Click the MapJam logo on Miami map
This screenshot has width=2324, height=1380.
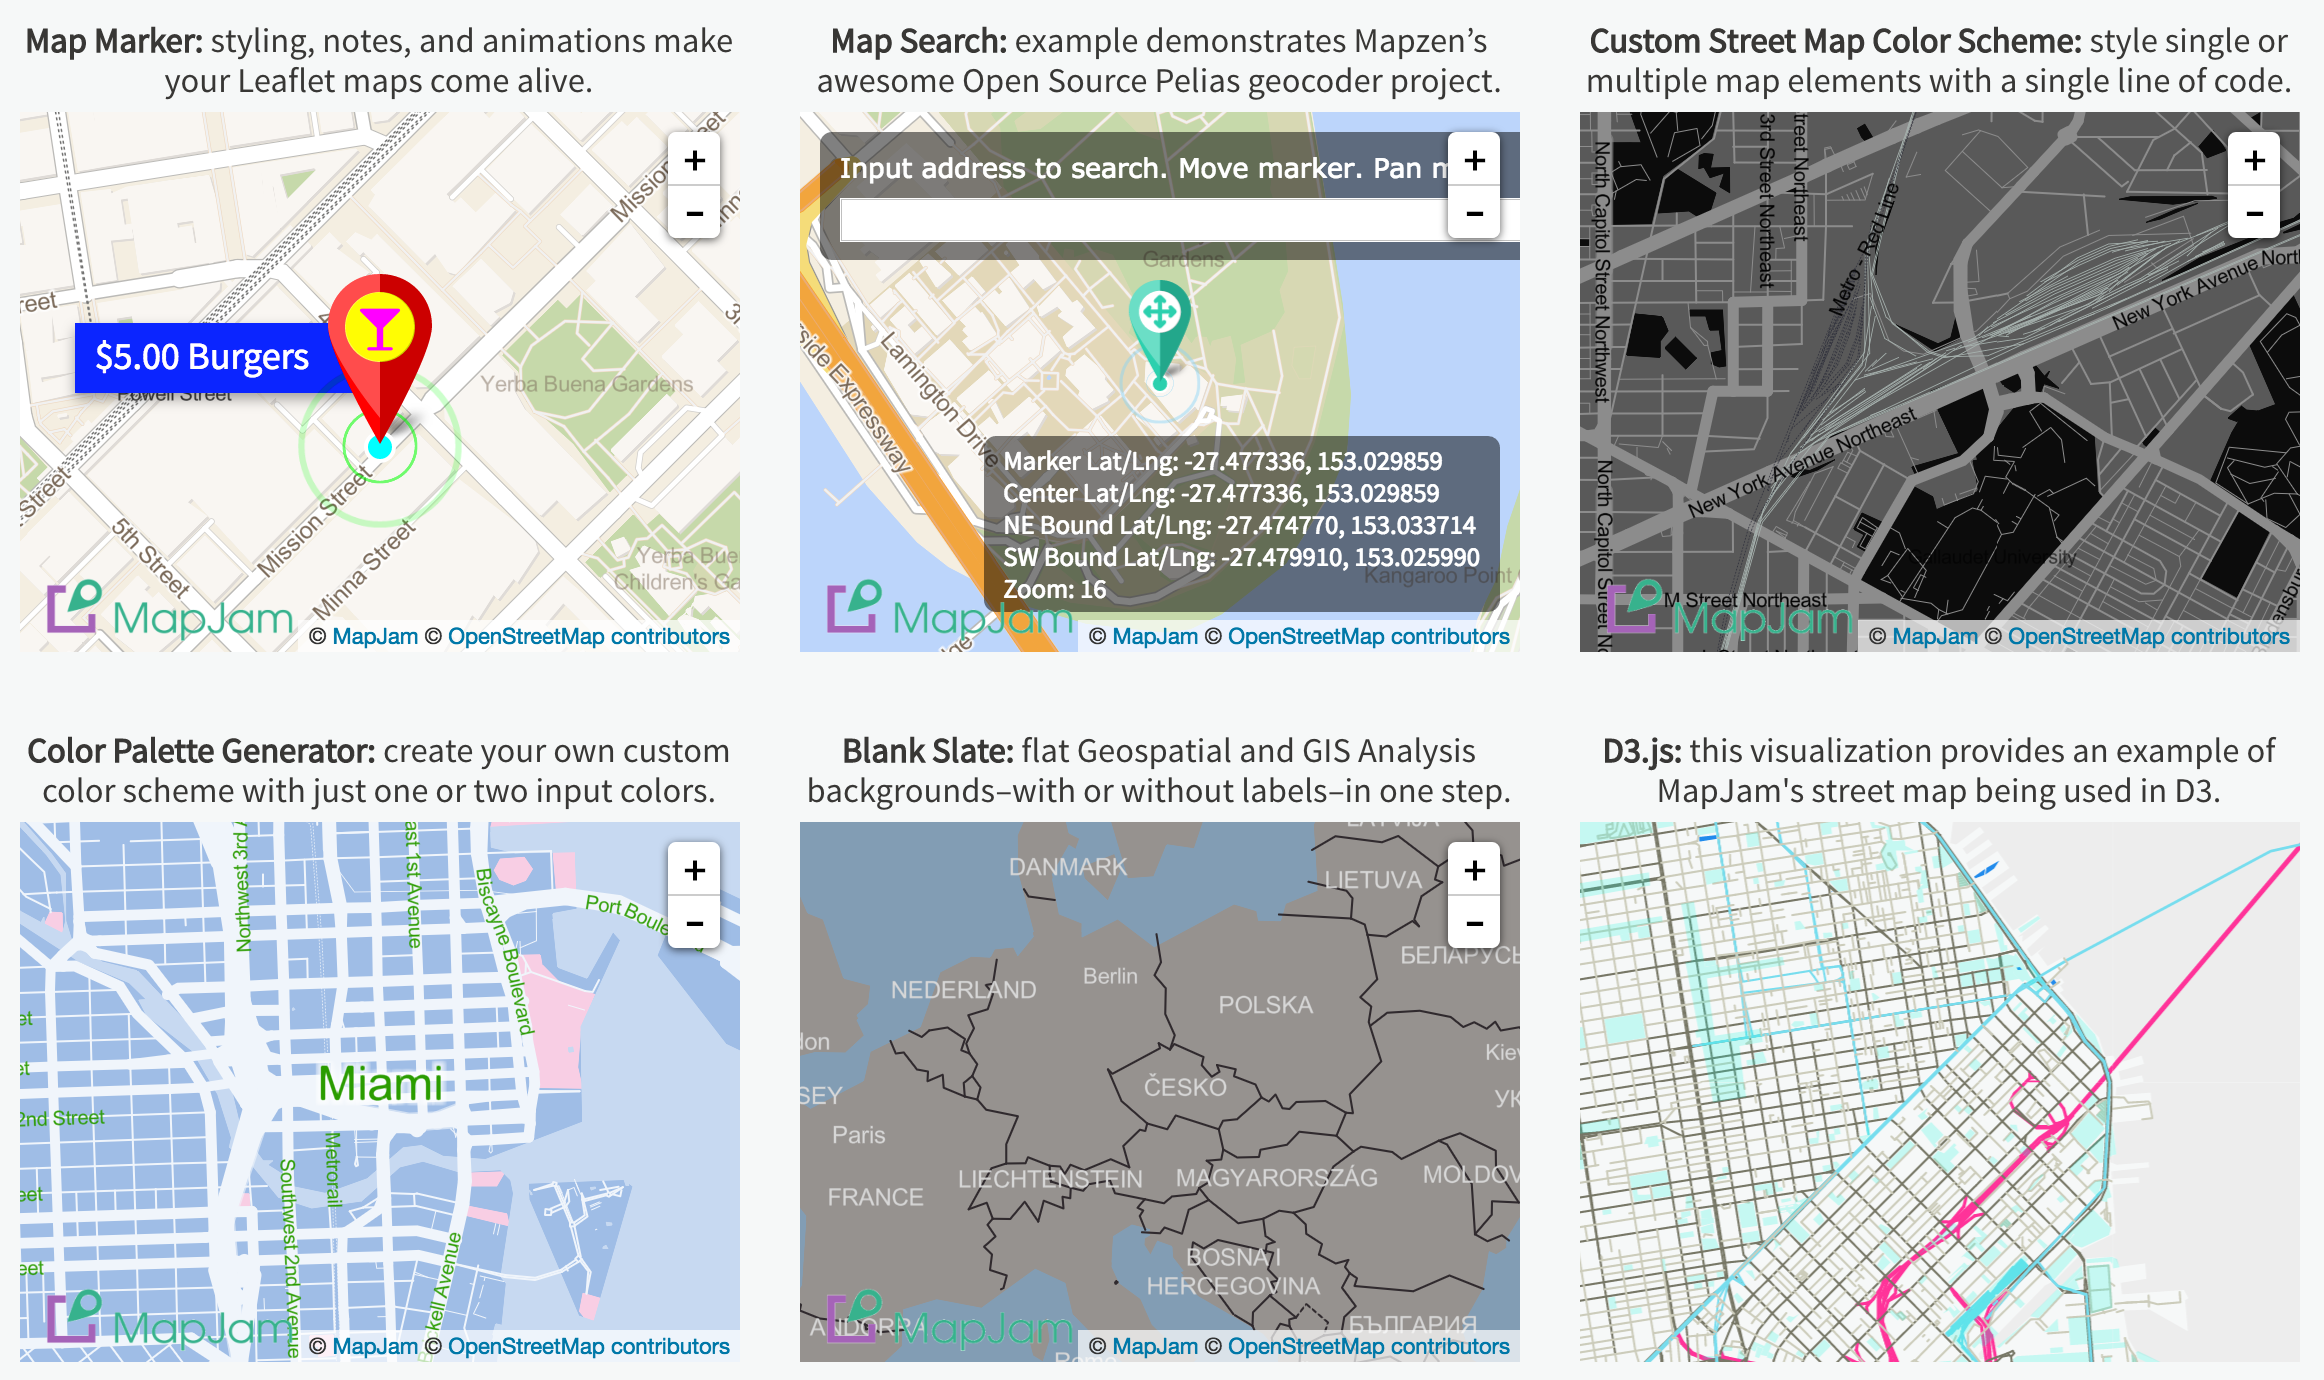[x=170, y=1320]
